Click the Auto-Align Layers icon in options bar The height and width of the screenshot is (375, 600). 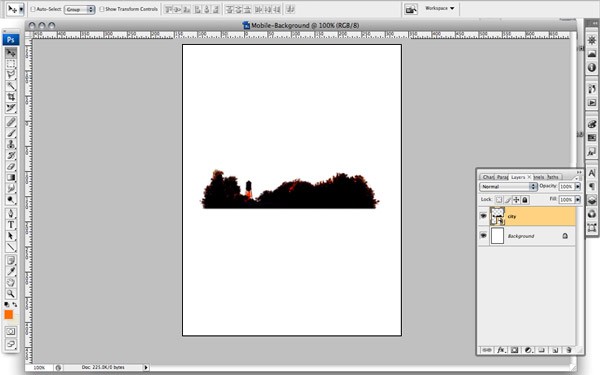290,9
